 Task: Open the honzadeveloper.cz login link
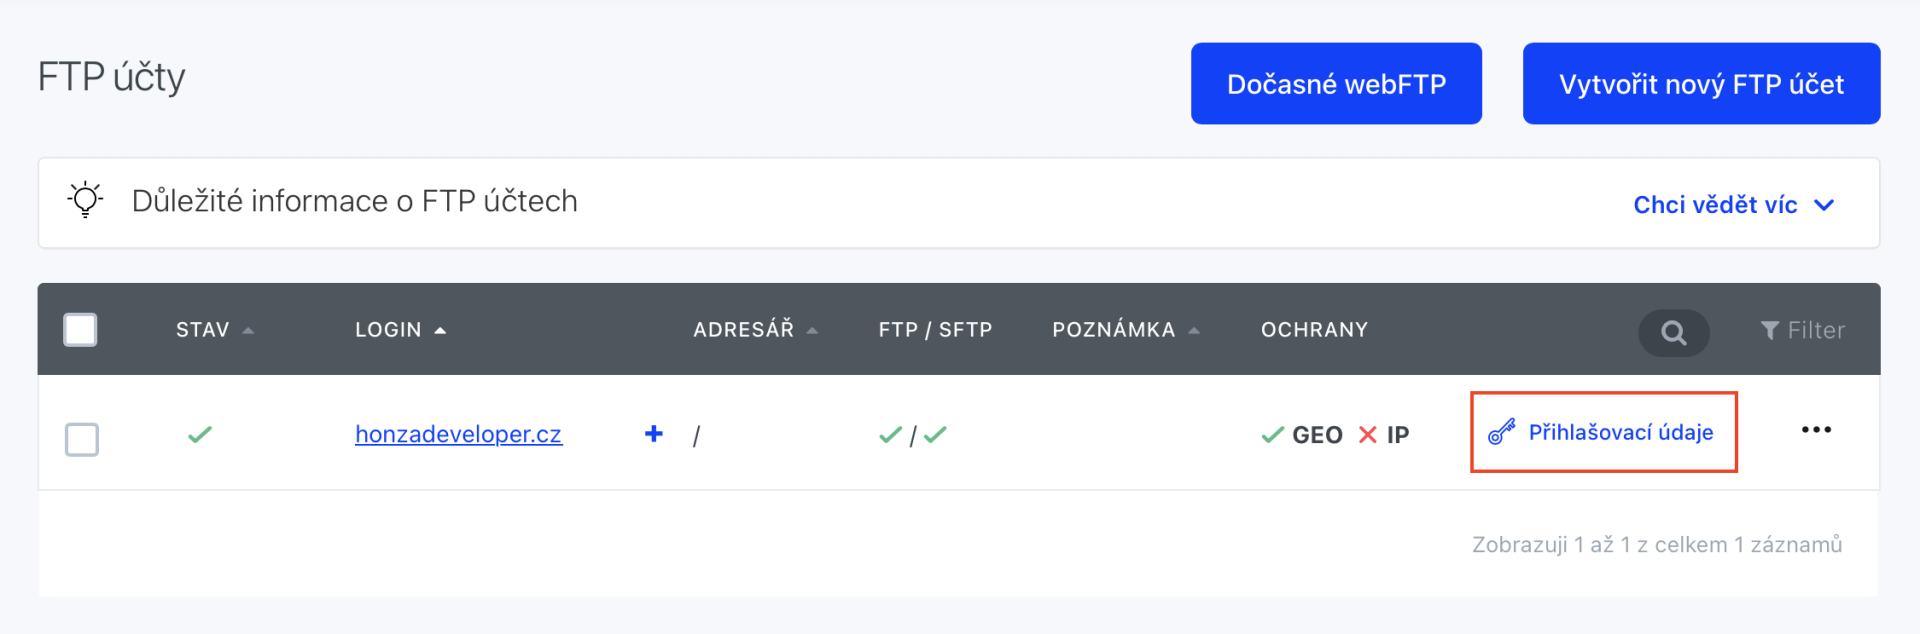458,434
